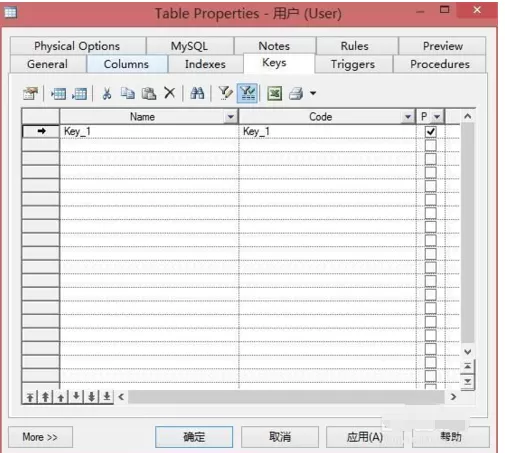Open the Indexes tab
The height and width of the screenshot is (453, 505).
pyautogui.click(x=205, y=64)
